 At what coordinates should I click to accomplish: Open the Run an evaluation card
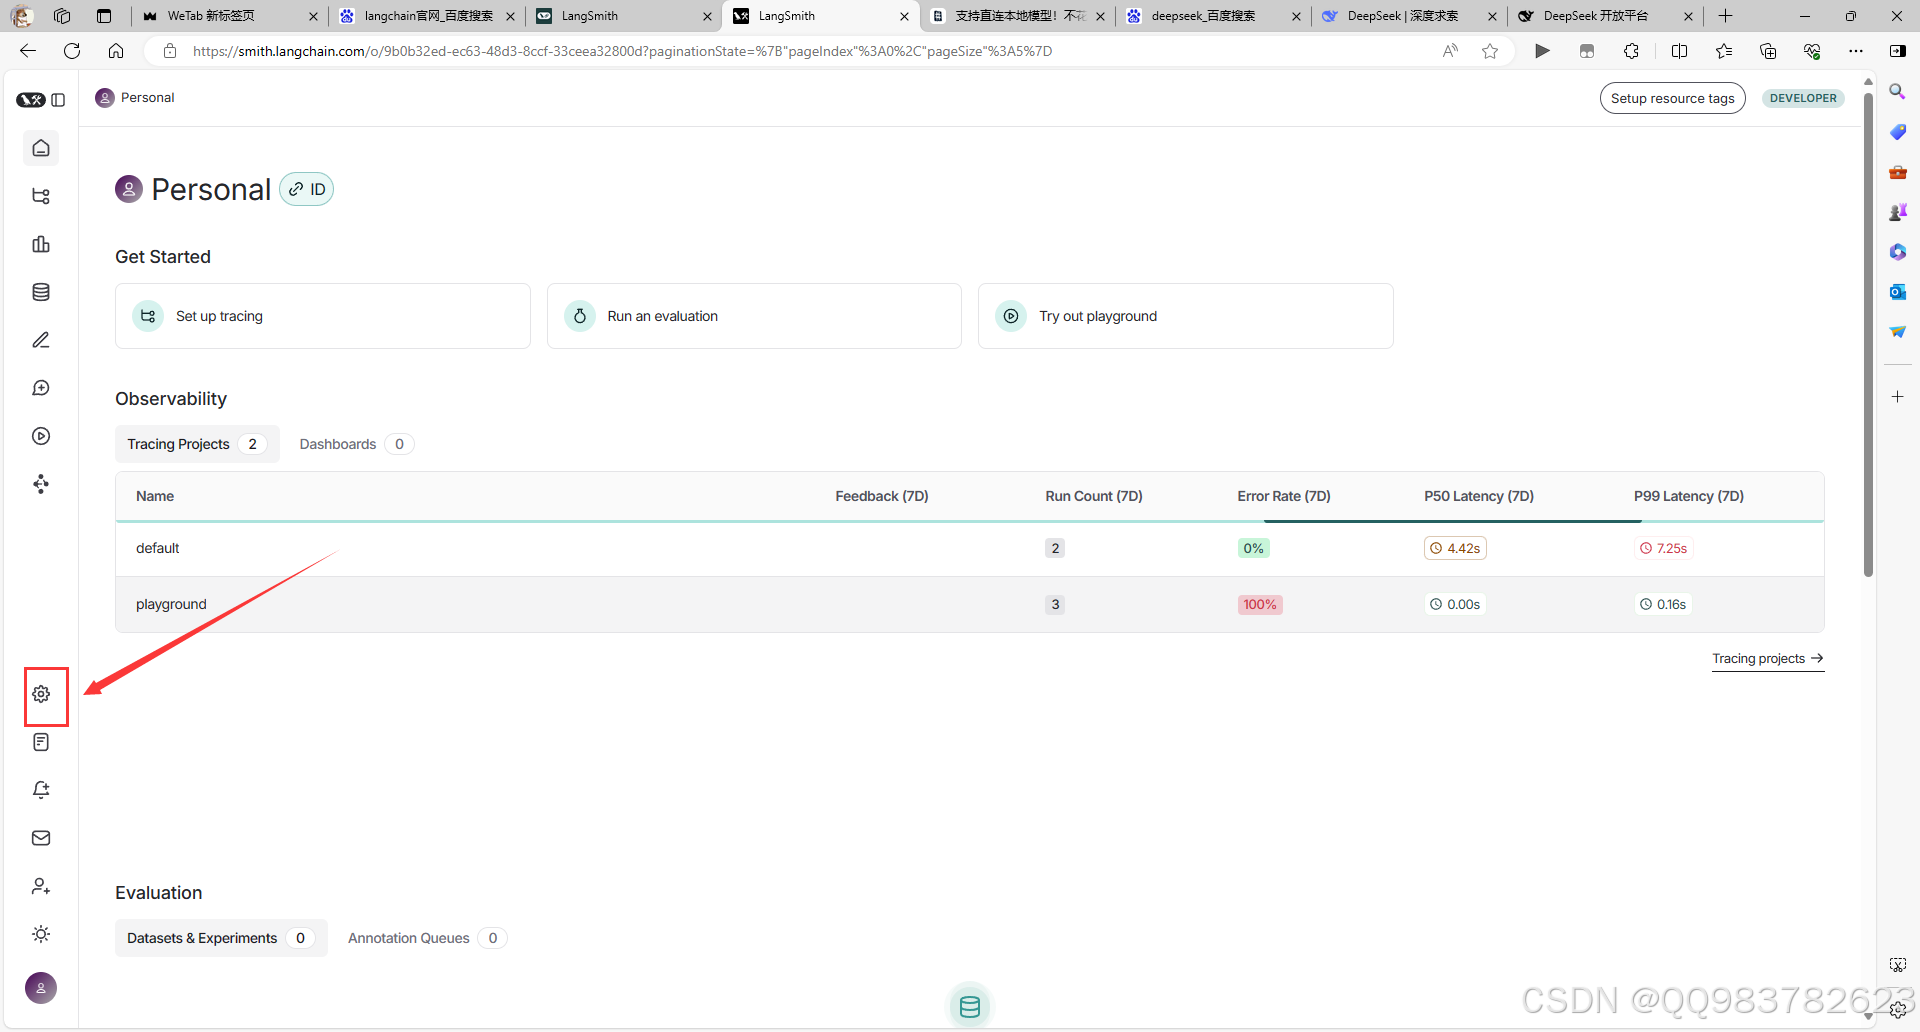click(754, 316)
